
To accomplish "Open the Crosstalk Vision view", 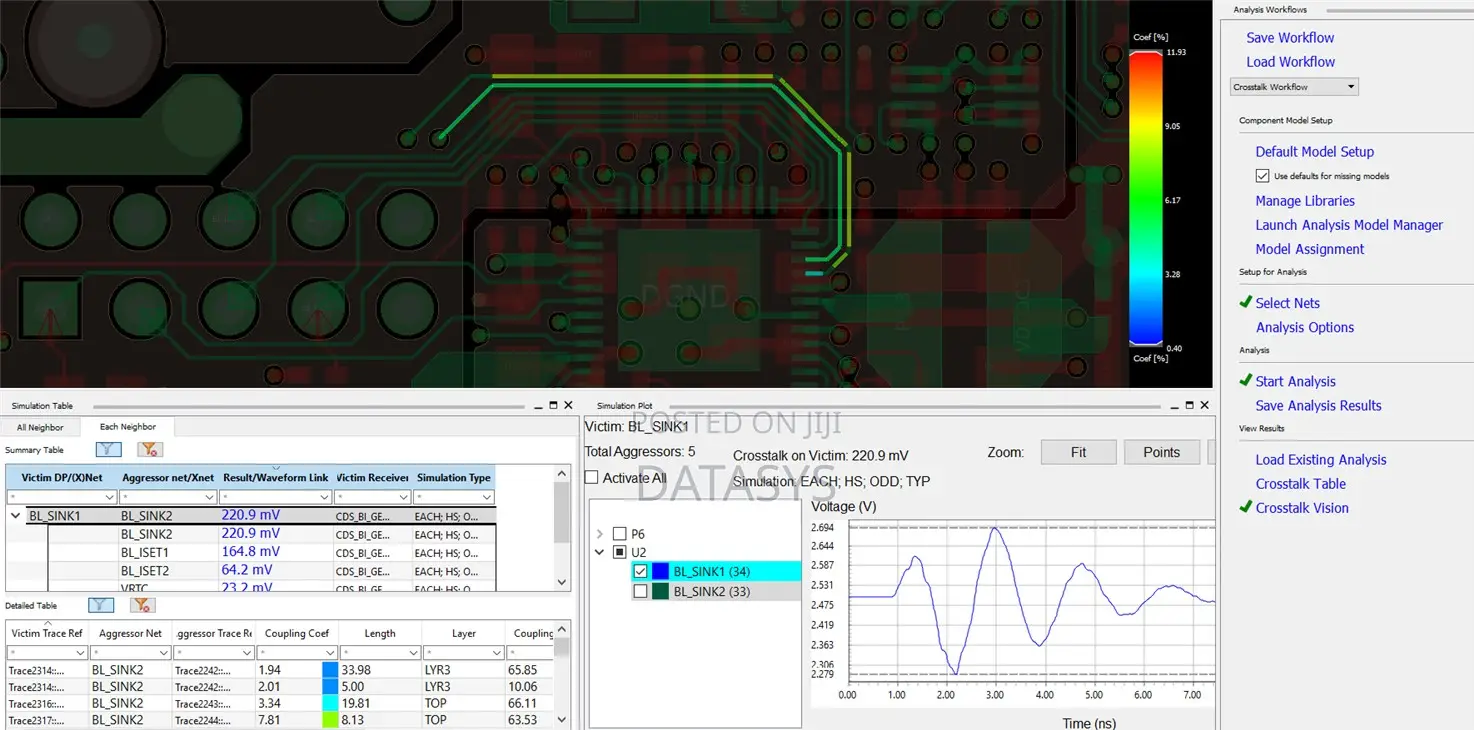I will 1302,508.
